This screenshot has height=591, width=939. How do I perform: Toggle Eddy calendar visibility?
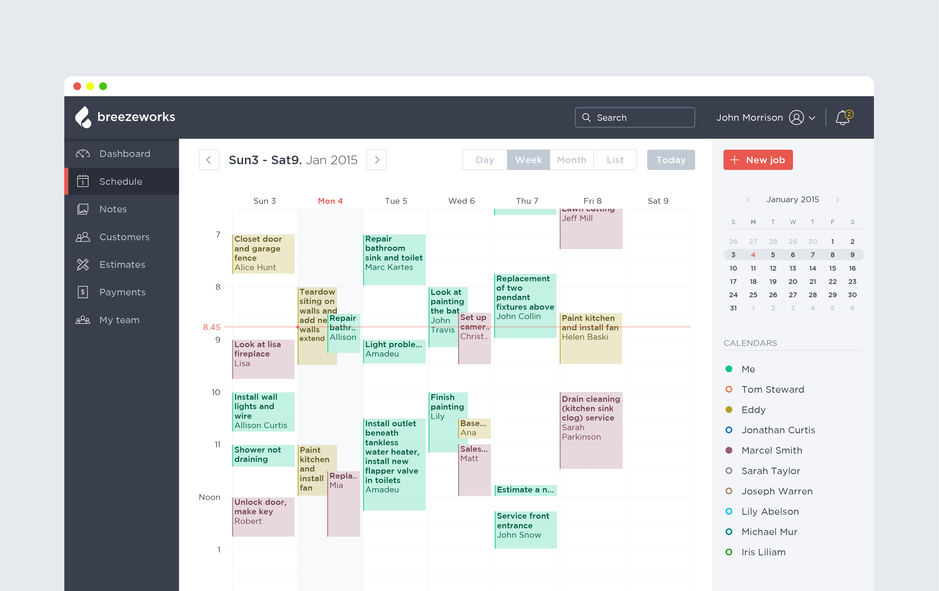[x=729, y=410]
